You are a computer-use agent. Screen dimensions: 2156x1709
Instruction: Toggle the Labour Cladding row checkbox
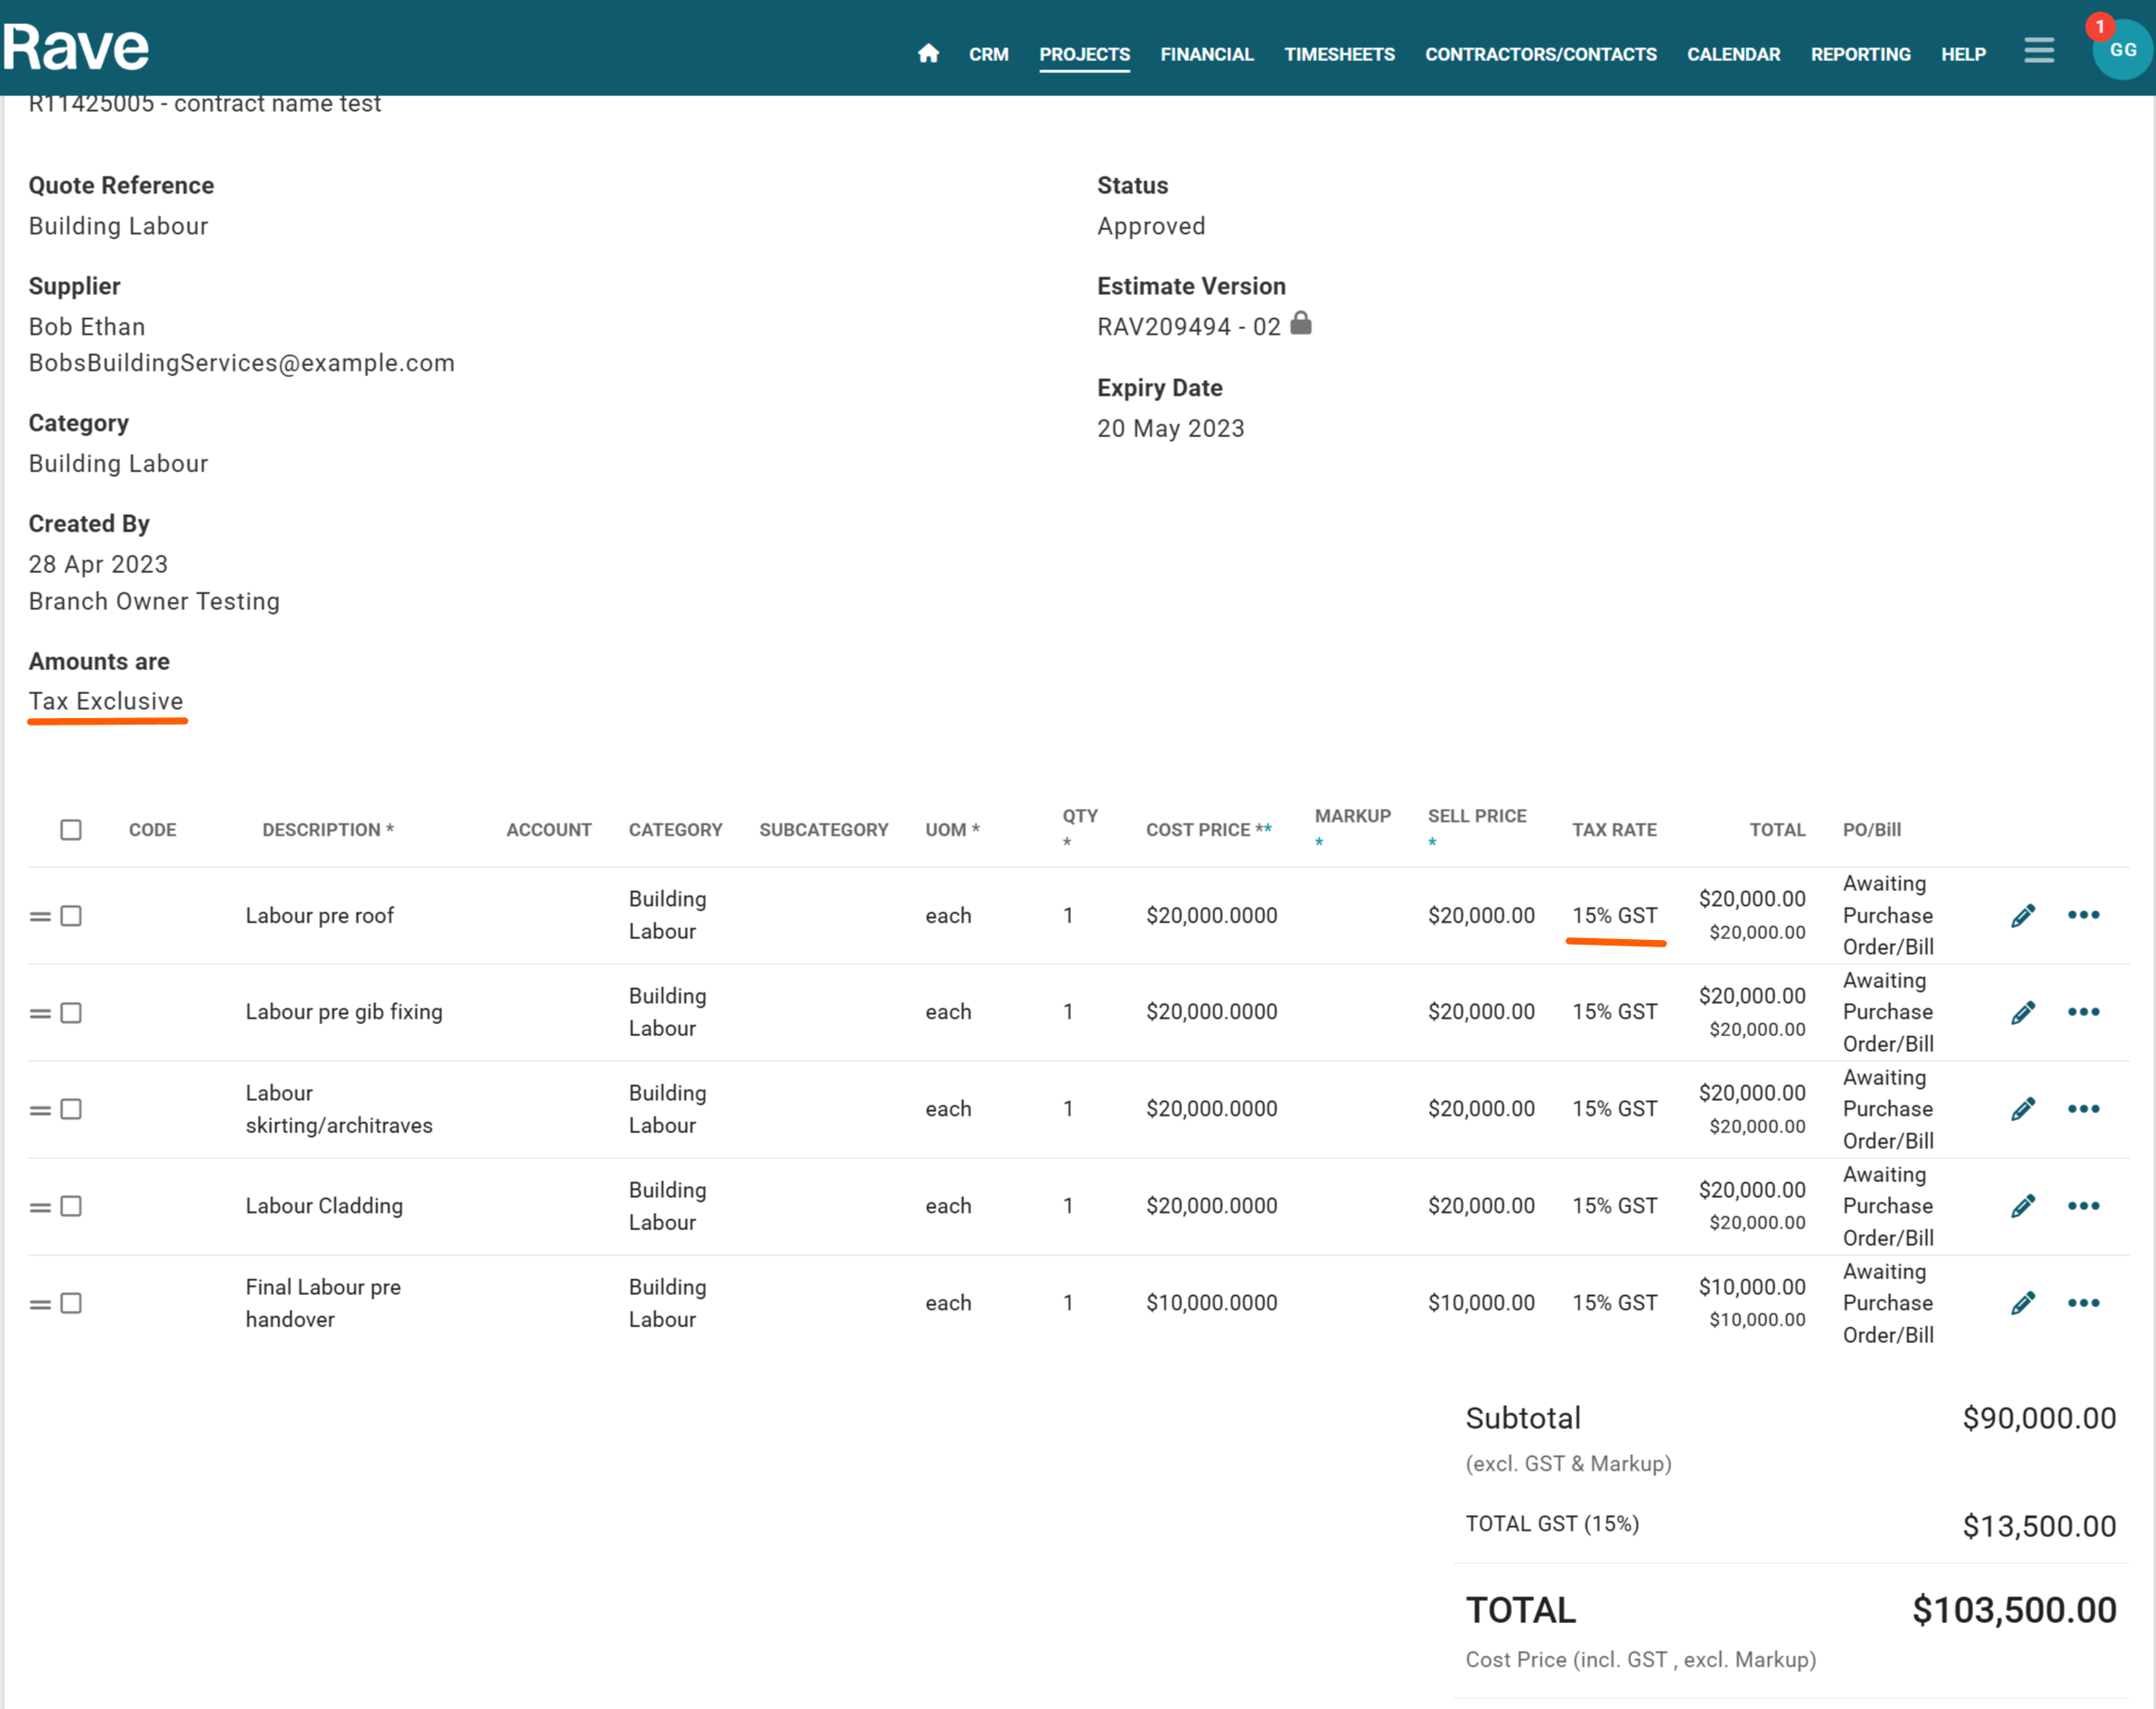(x=71, y=1205)
